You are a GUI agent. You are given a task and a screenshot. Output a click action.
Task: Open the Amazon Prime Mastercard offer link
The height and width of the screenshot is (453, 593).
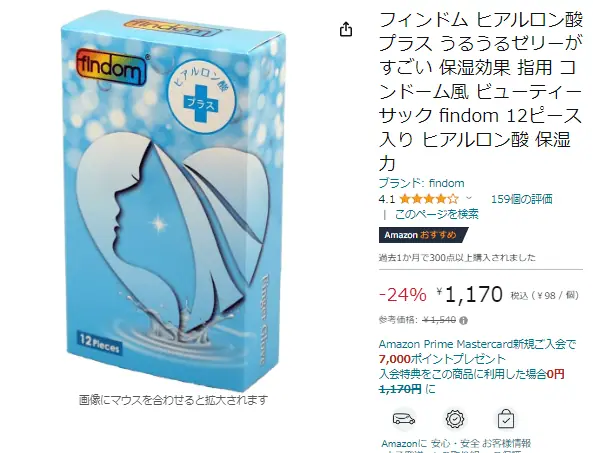[477, 344]
